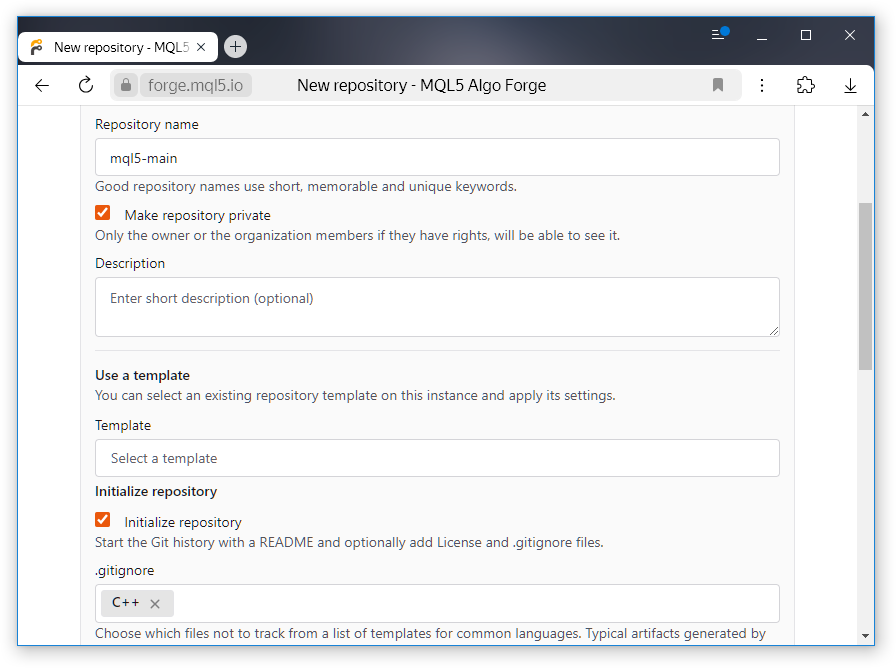Open the Select a template dropdown
The width and height of the screenshot is (896, 668).
pos(437,458)
